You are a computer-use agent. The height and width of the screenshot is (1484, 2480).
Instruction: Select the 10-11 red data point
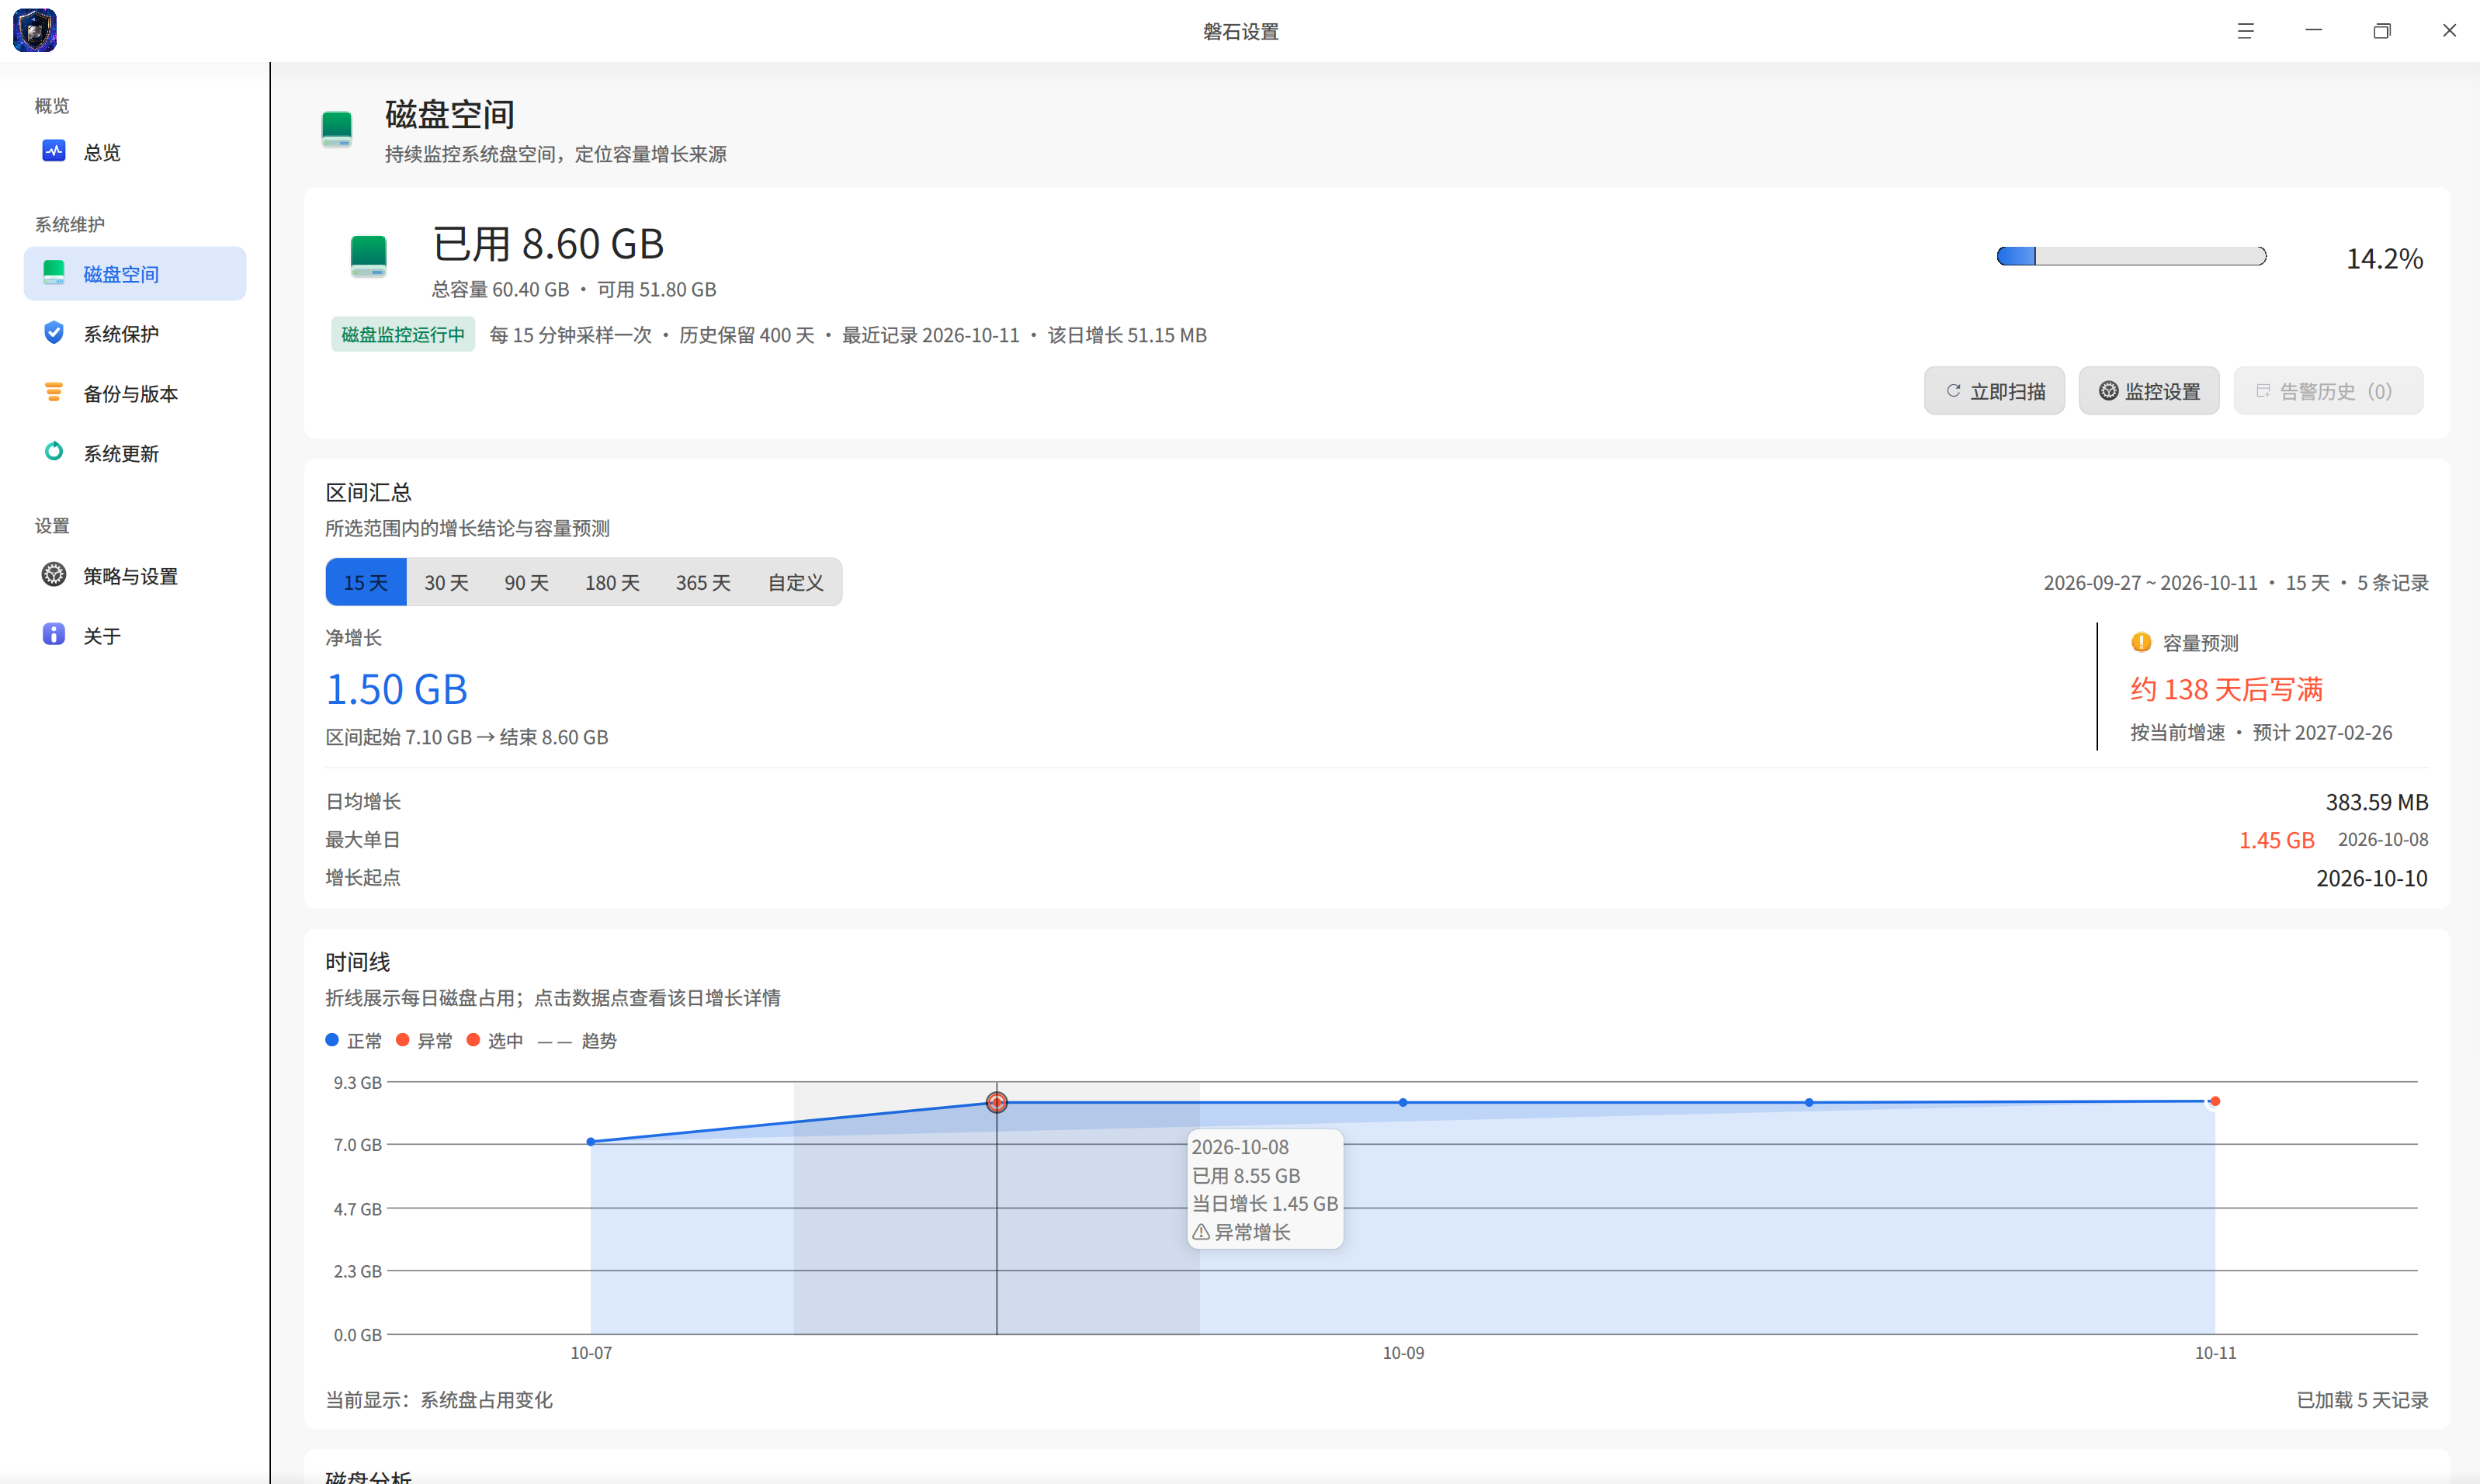pos(2215,1101)
